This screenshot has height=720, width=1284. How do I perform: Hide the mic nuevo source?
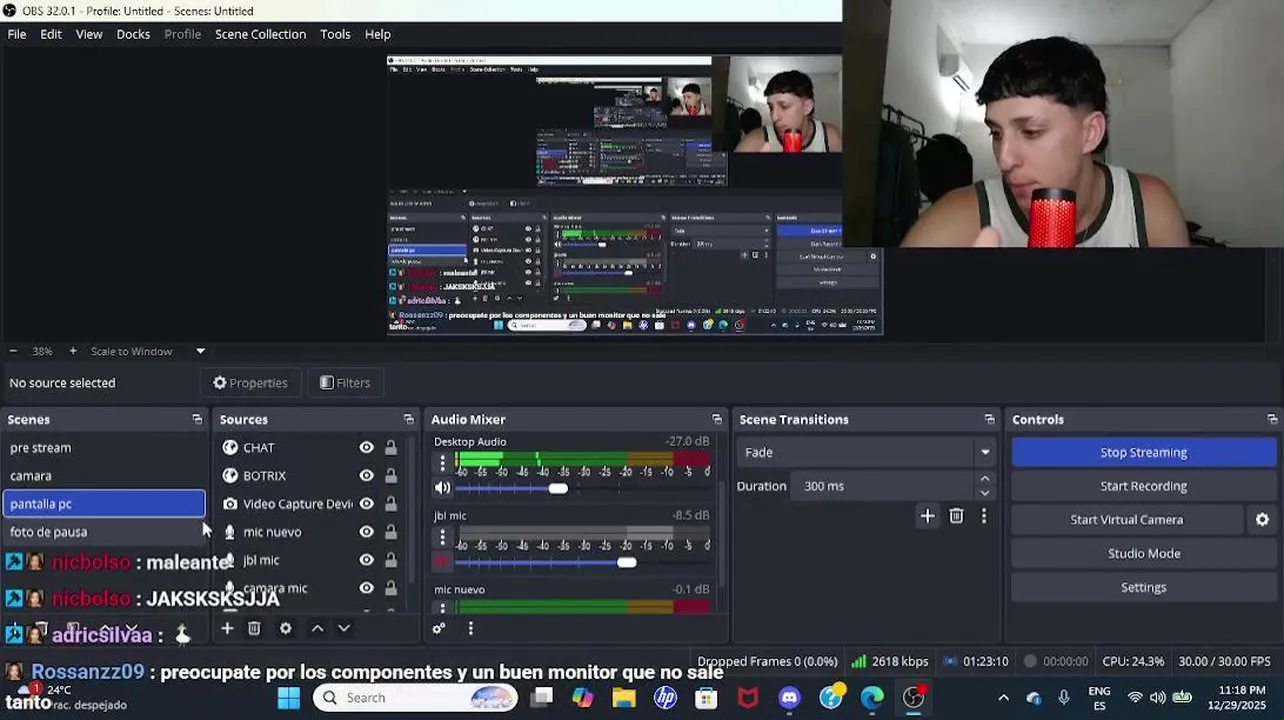(366, 532)
